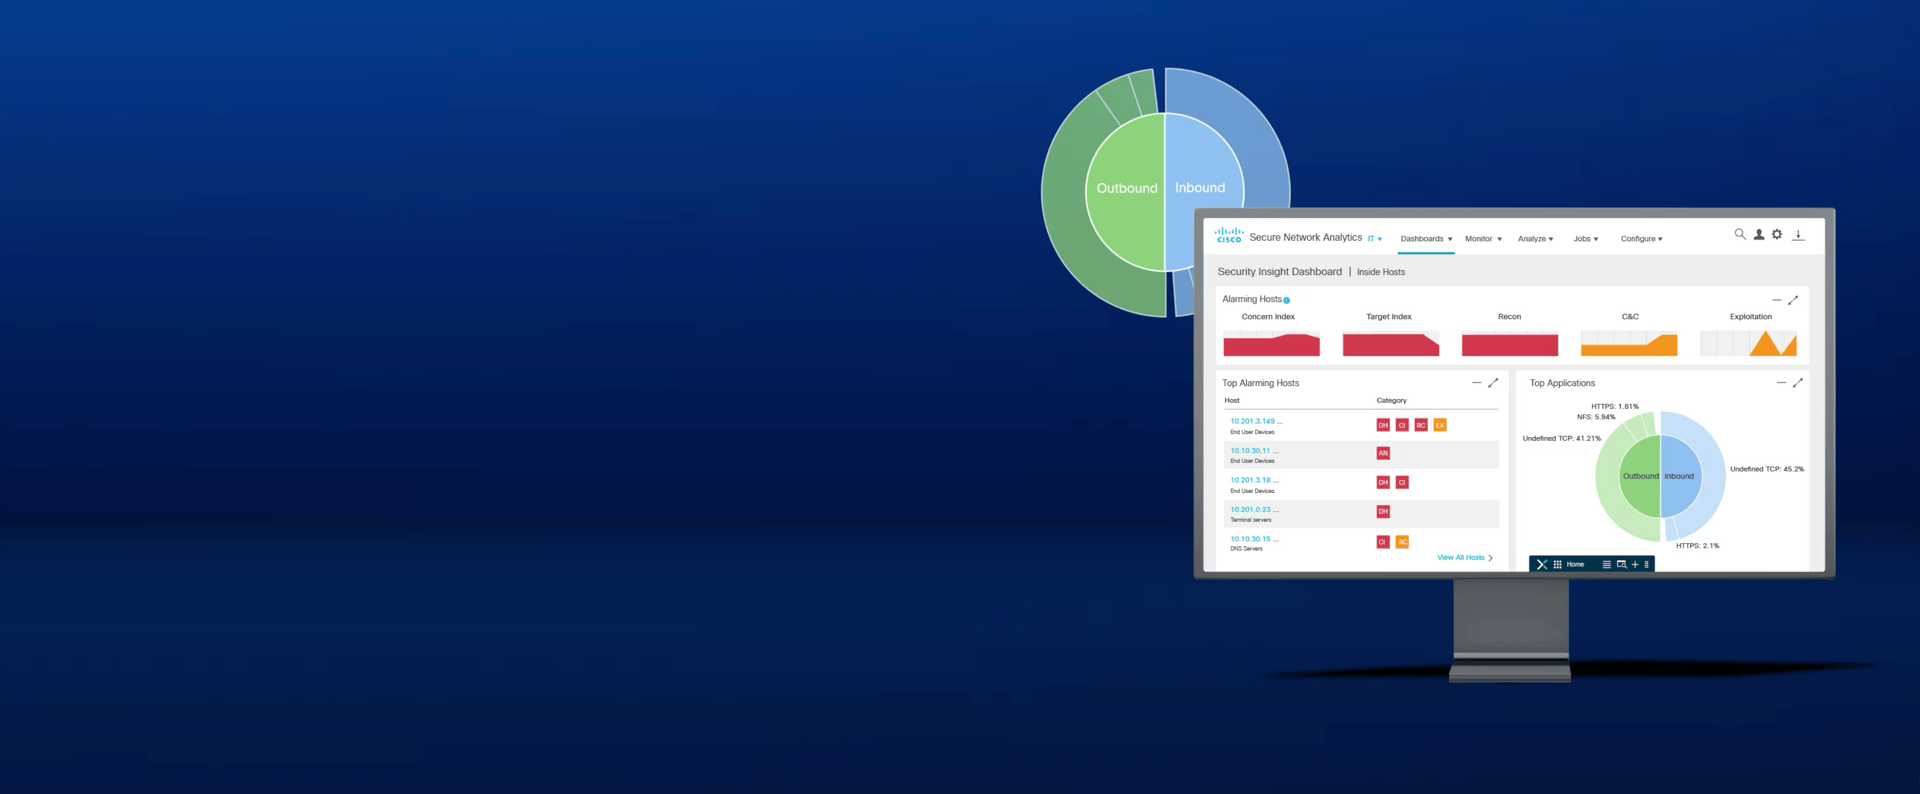Viewport: 1920px width, 794px height.
Task: Open the user profile icon
Action: [1759, 234]
